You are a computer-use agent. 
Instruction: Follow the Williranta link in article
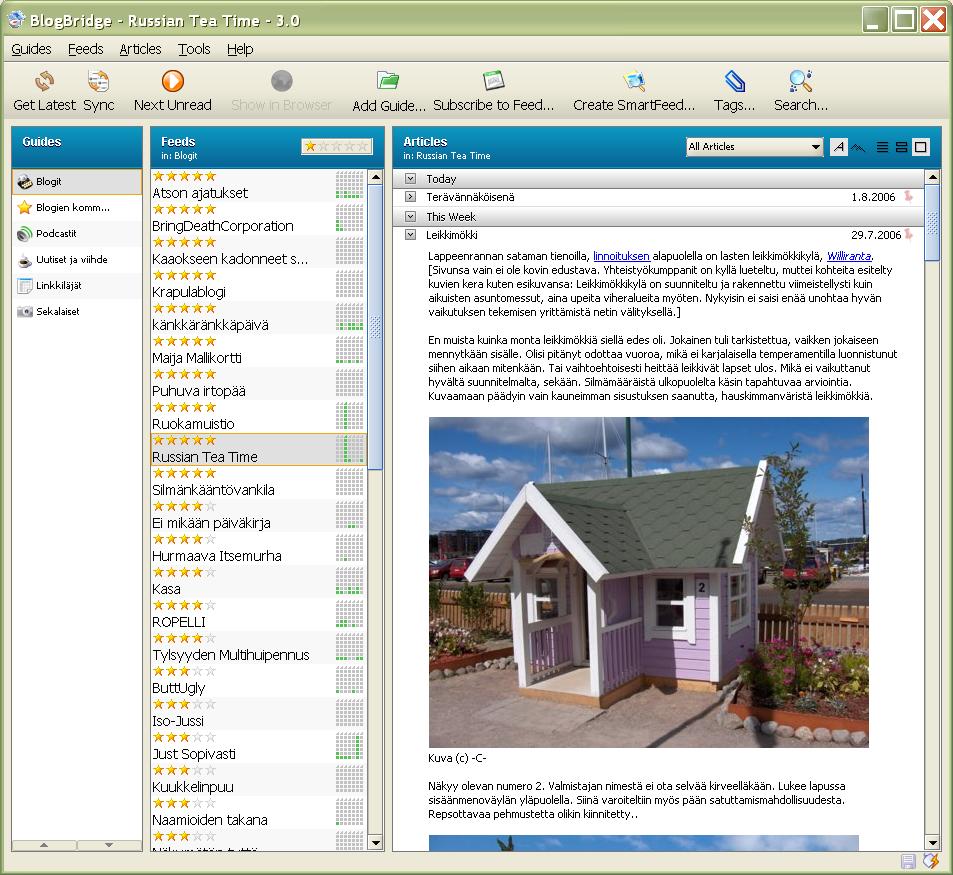pos(848,256)
